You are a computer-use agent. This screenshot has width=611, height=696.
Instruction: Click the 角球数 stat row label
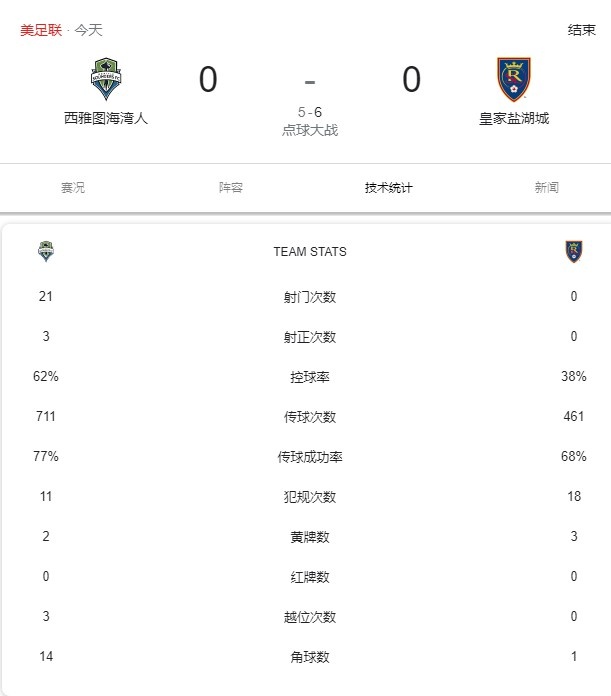click(310, 656)
